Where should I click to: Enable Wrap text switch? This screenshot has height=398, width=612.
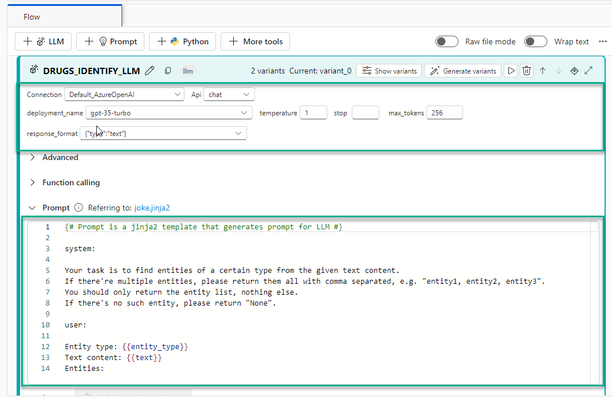pos(535,41)
